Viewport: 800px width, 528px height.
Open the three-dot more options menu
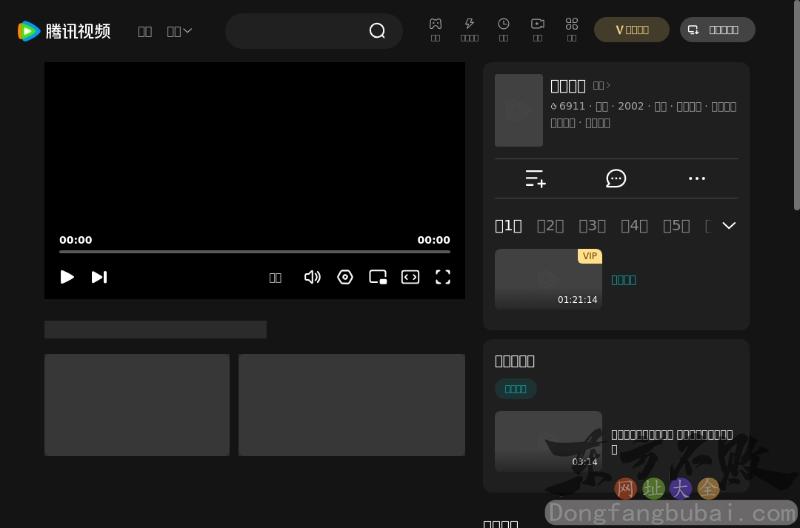(697, 179)
